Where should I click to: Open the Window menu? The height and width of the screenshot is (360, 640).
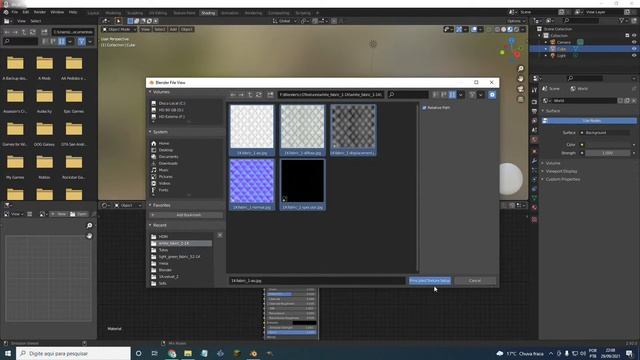pos(57,12)
